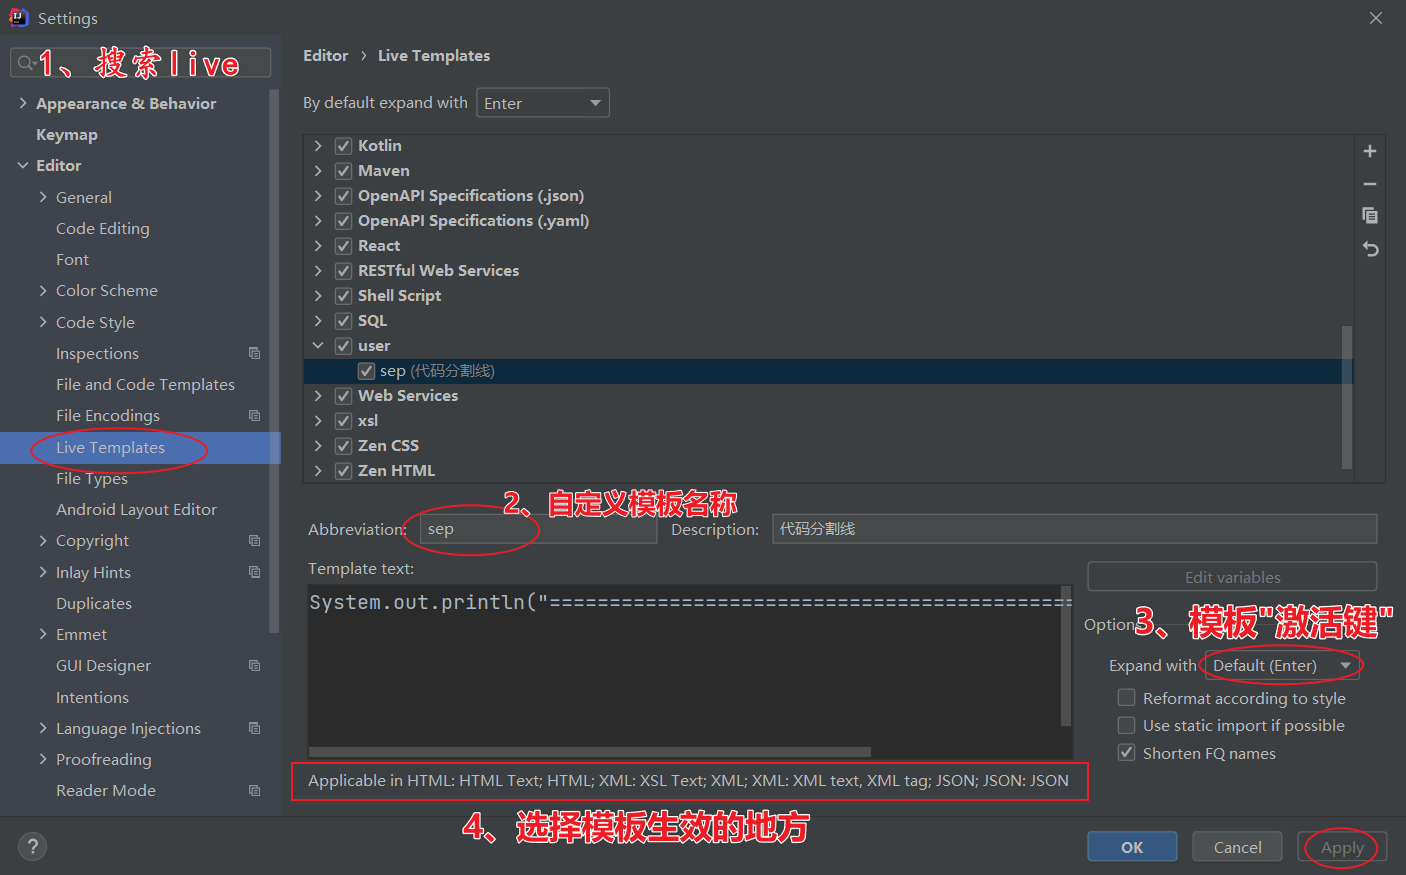Screen dimensions: 1406x875
Task: Revert template changes with undo icon
Action: click(1370, 249)
